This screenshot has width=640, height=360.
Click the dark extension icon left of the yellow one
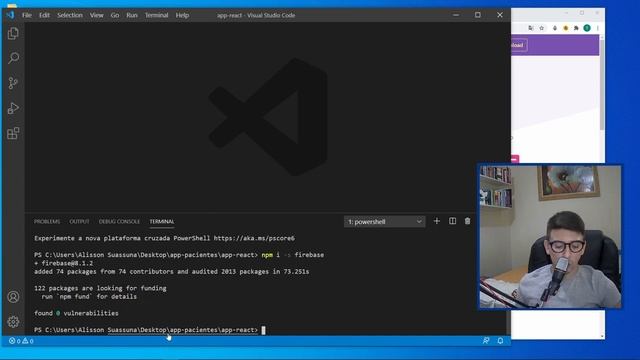[x=555, y=28]
